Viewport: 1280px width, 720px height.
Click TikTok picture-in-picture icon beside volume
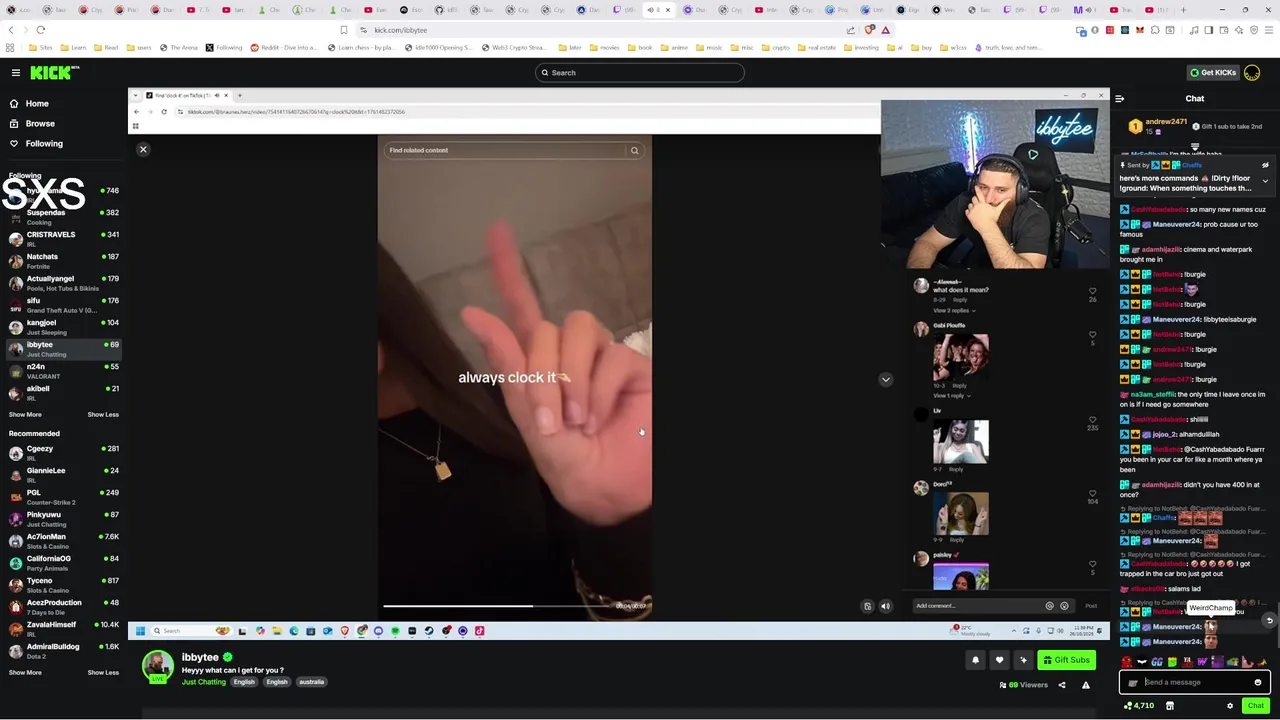pos(867,606)
